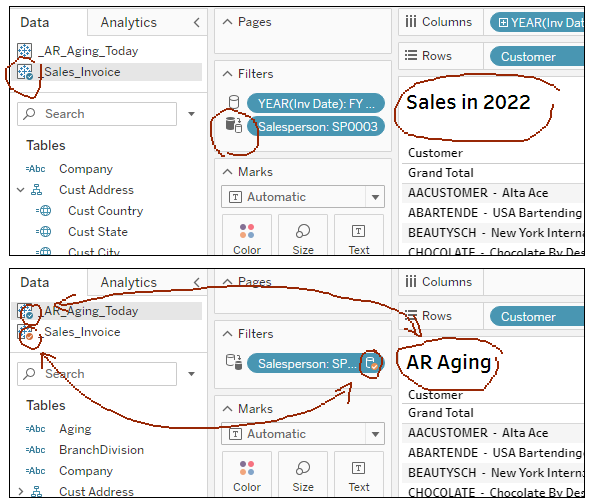Switch to Analytics tab in the top panel

click(129, 23)
